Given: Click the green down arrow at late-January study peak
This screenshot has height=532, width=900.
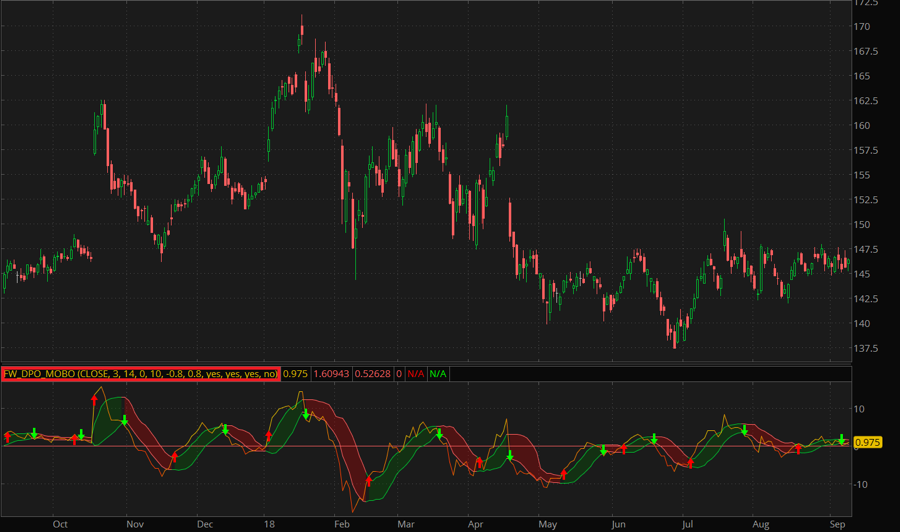Looking at the screenshot, I should click(306, 414).
